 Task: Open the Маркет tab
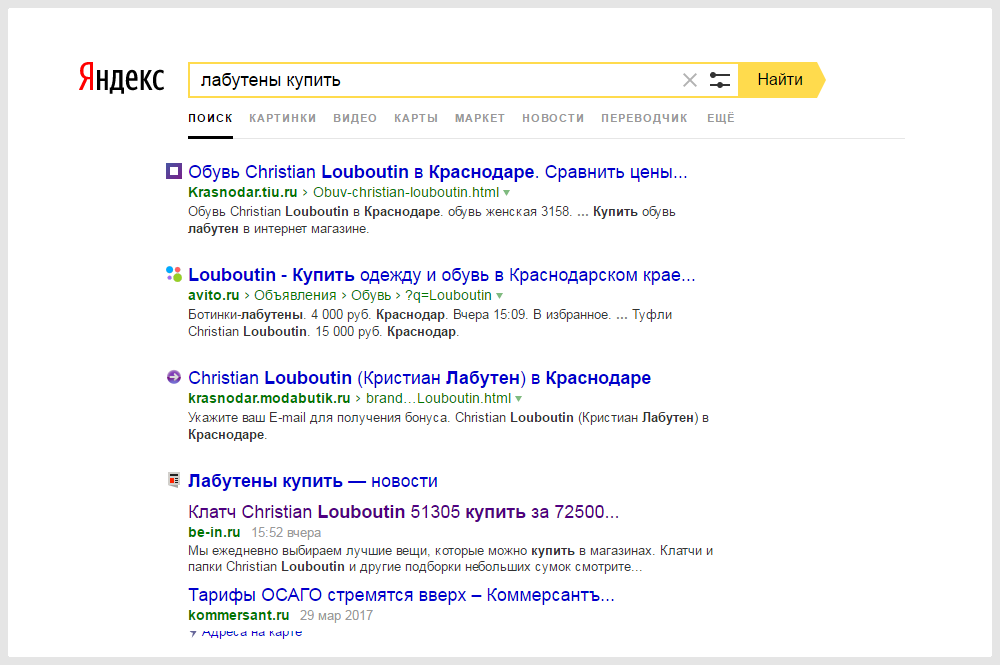tap(480, 118)
